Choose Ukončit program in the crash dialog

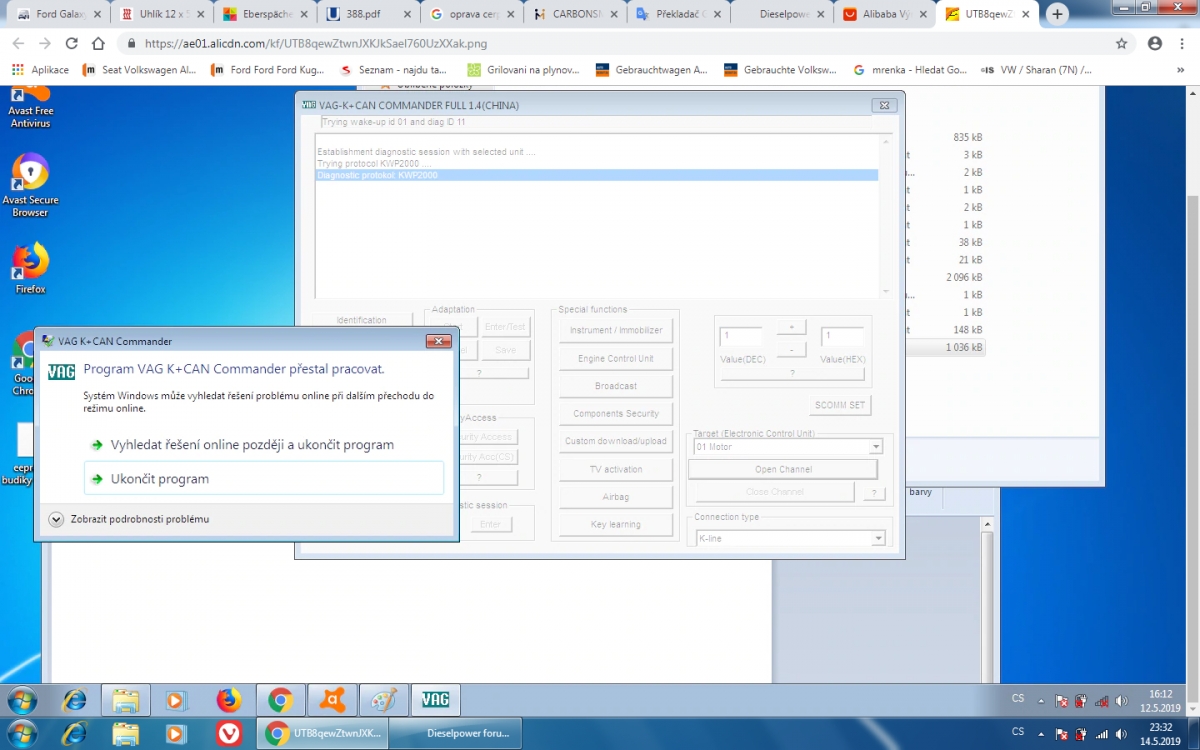263,479
